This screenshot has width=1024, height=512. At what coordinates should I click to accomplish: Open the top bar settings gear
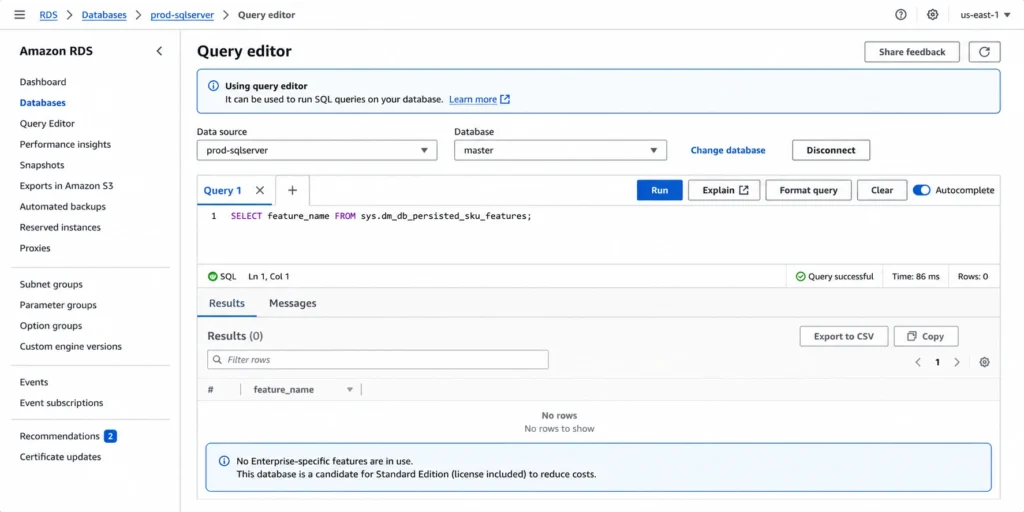(933, 14)
